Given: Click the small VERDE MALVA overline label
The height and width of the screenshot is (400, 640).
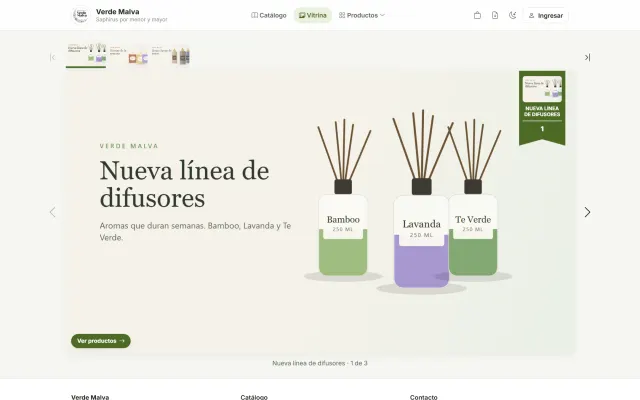Looking at the screenshot, I should click(129, 146).
